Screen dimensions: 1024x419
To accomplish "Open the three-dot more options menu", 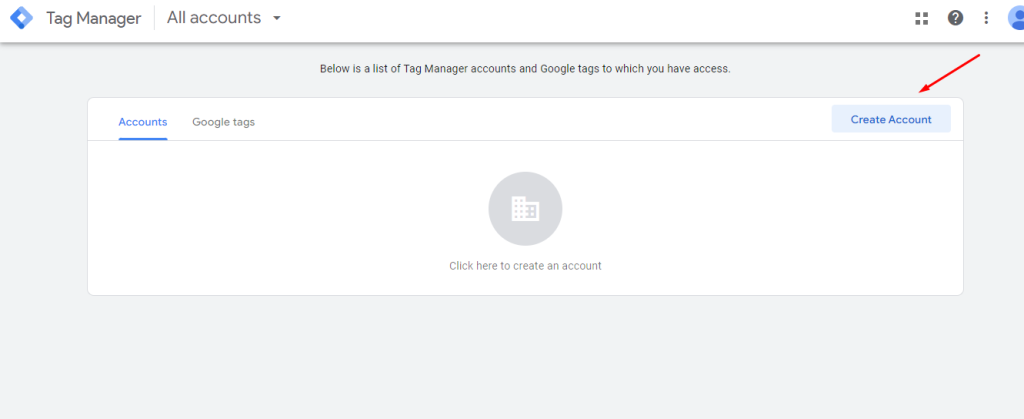I will pos(986,18).
